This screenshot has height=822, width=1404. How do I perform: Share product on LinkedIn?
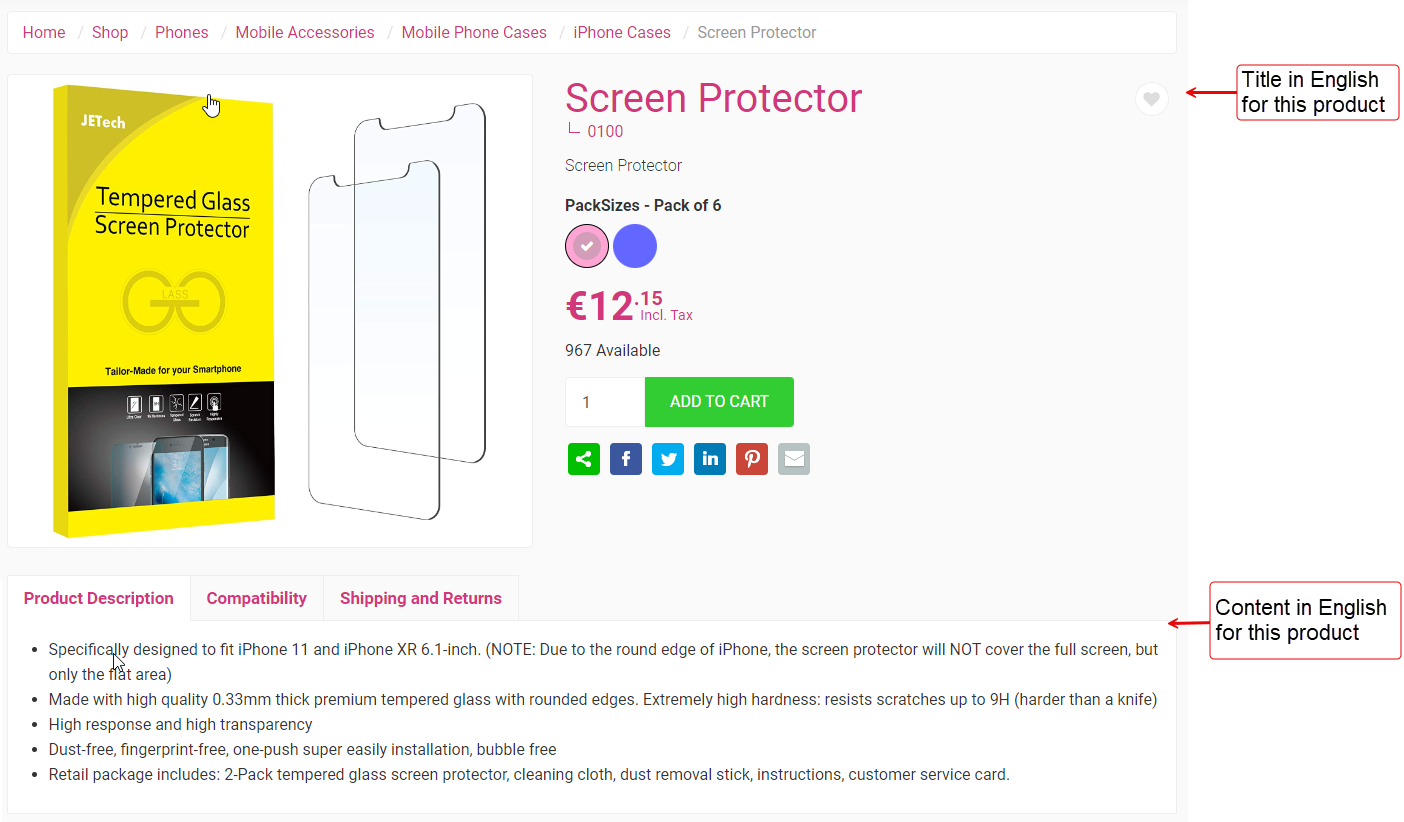pyautogui.click(x=710, y=459)
